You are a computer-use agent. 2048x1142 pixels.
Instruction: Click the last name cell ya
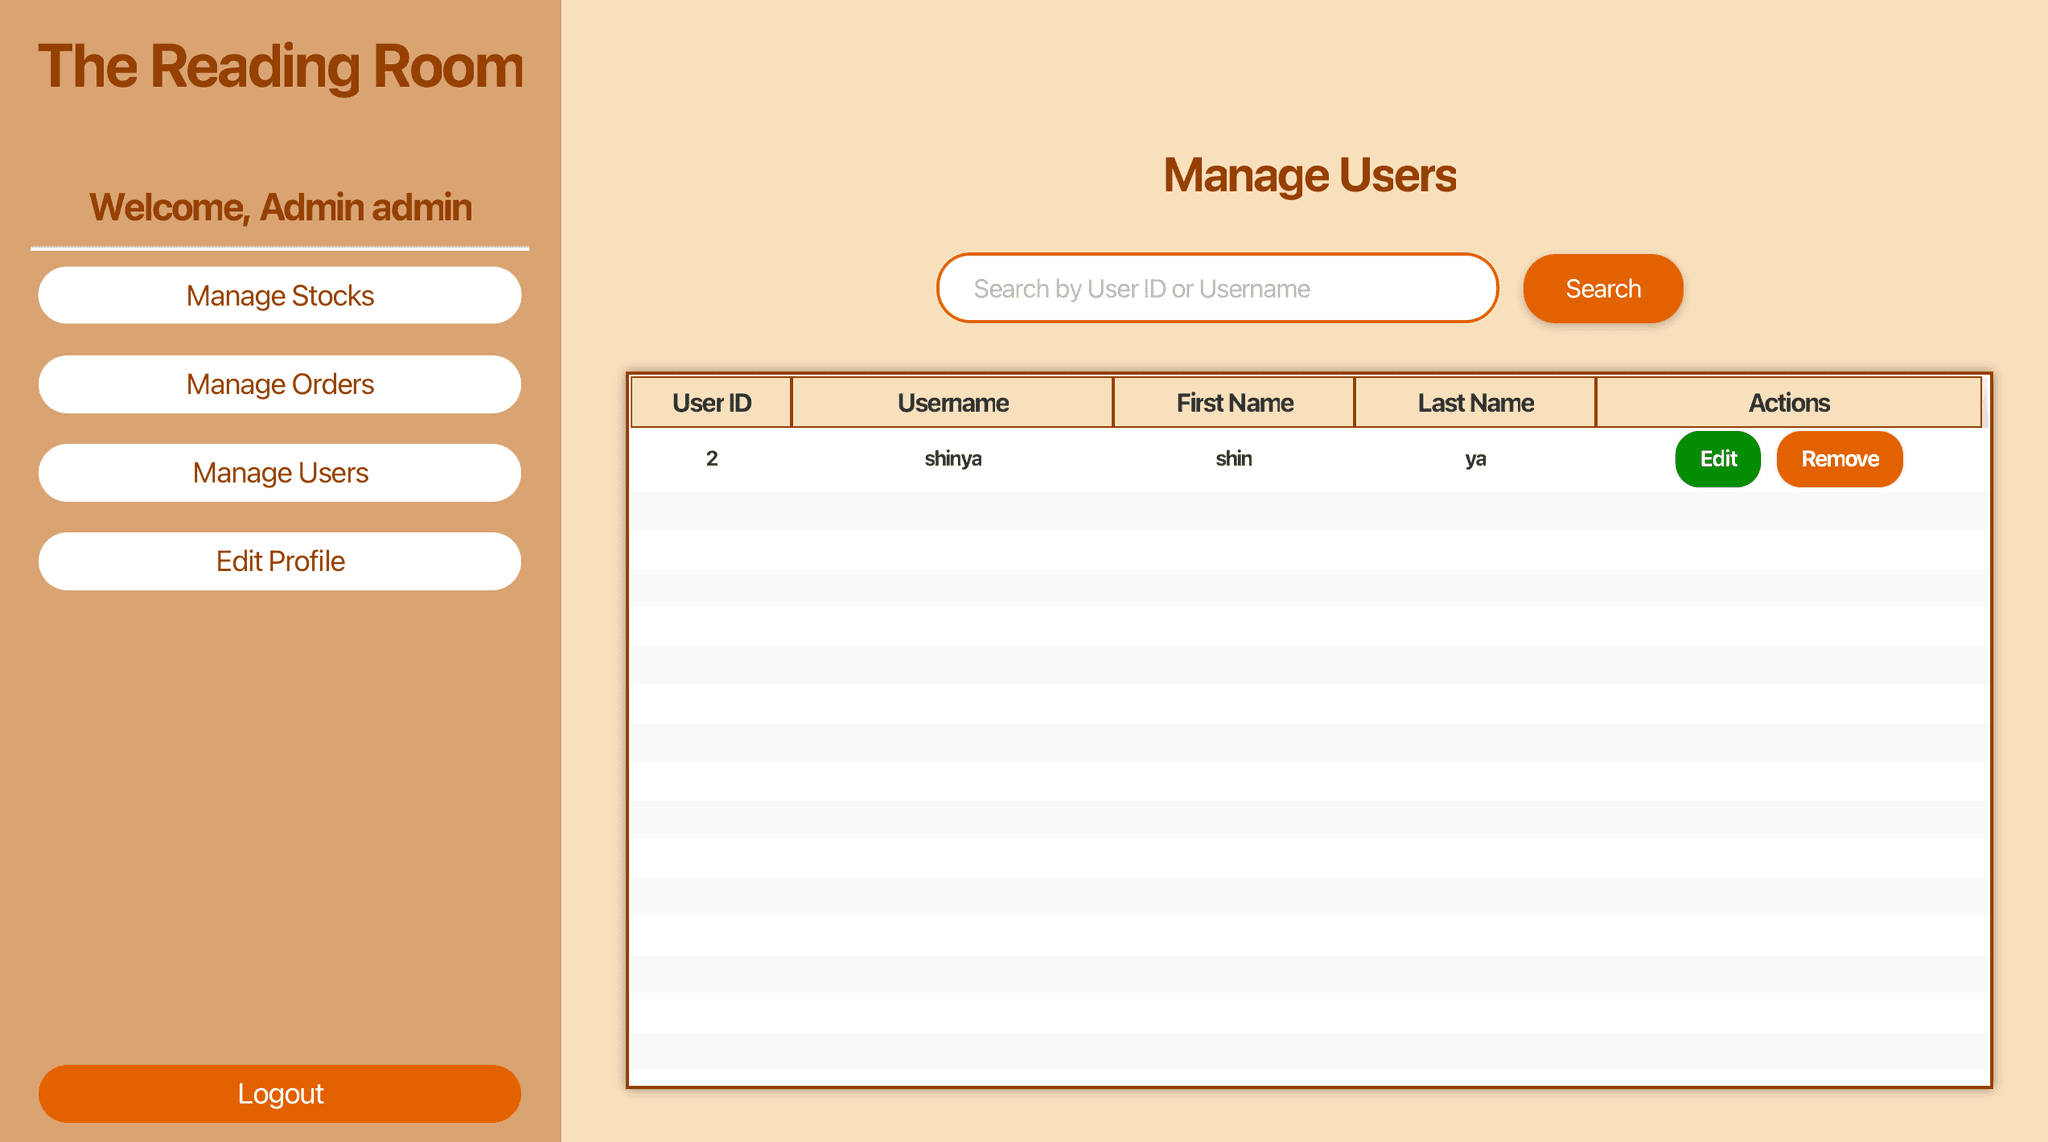[1475, 459]
